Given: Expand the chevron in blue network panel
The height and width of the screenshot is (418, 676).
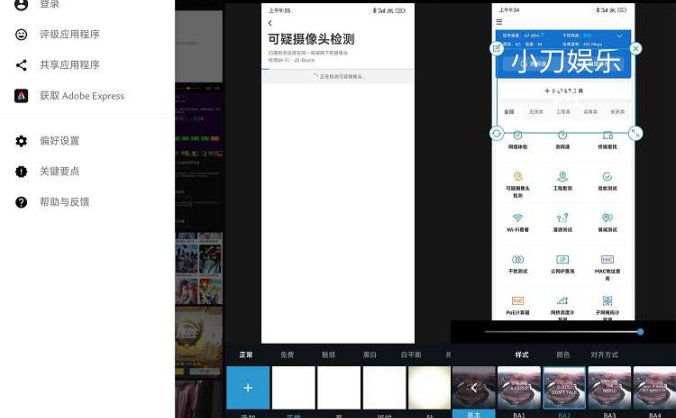Looking at the screenshot, I should 619,36.
